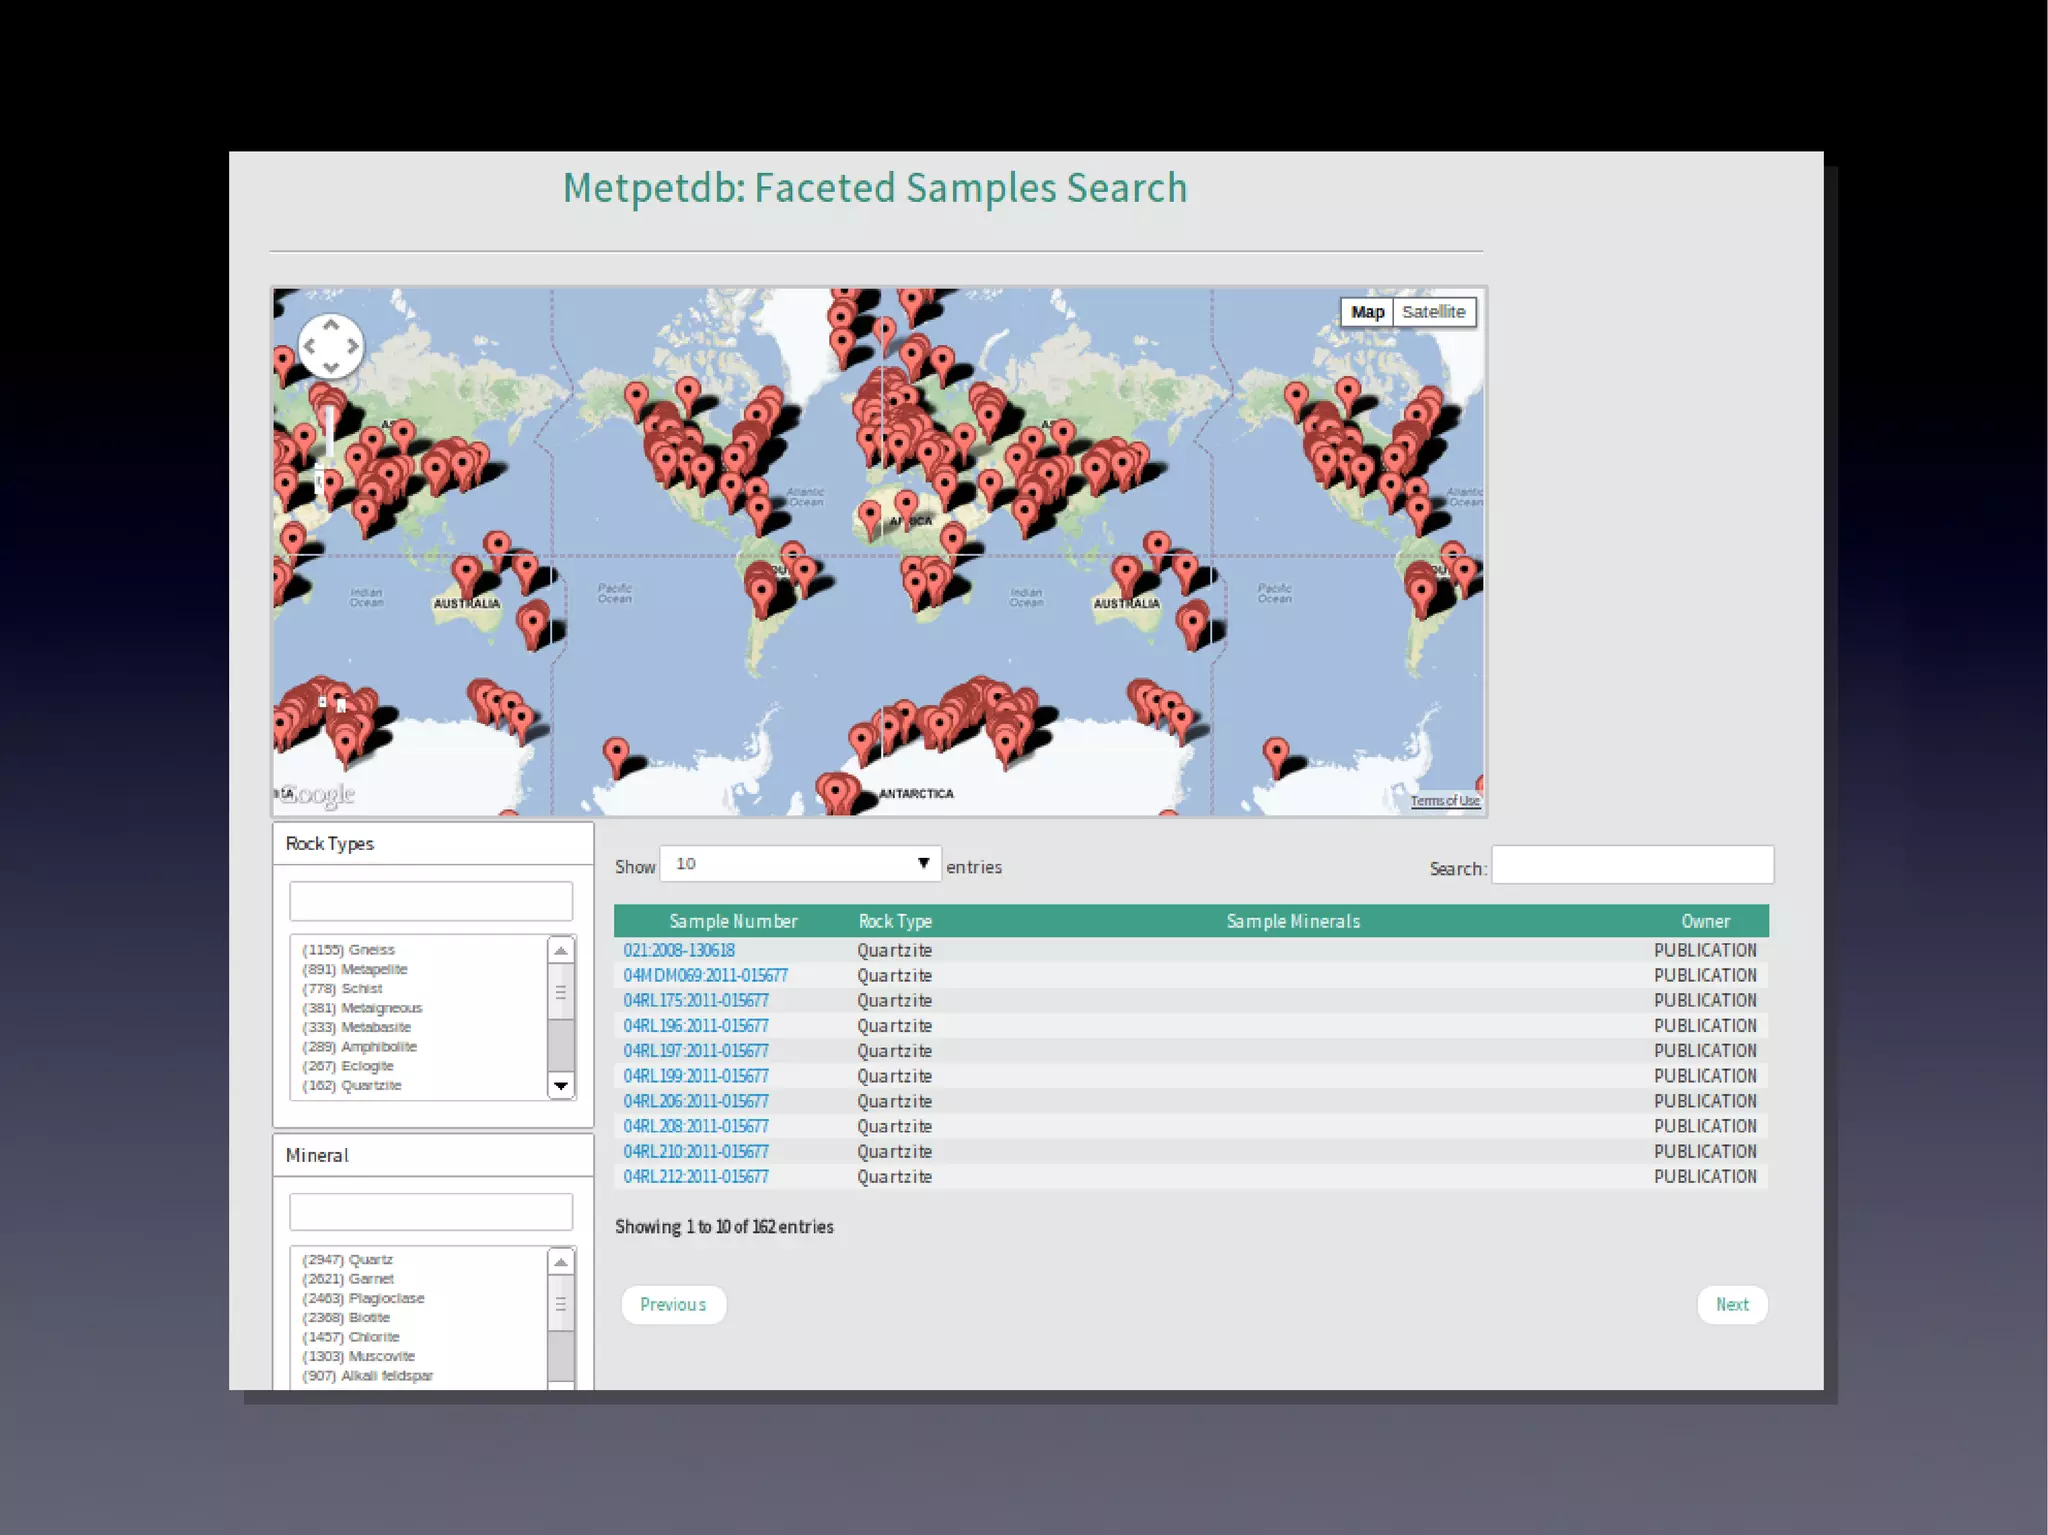The image size is (2048, 1535).
Task: Sort by Sample Number column header
Action: click(x=733, y=921)
